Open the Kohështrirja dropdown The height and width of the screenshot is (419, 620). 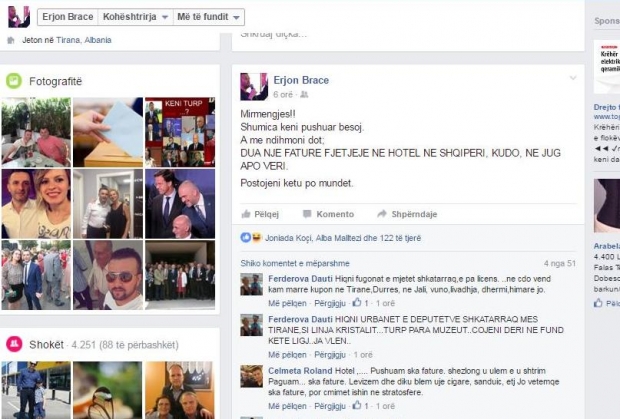135,17
